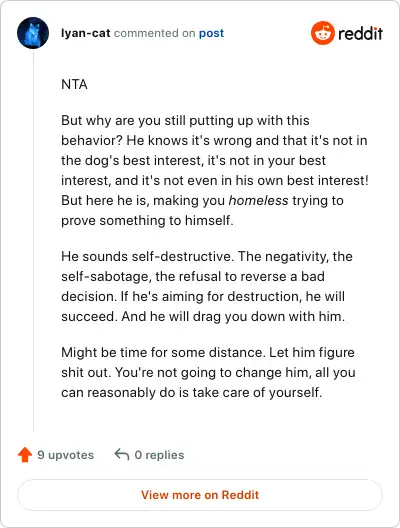
Task: Click the "reddit" wordmark text
Action: (360, 33)
